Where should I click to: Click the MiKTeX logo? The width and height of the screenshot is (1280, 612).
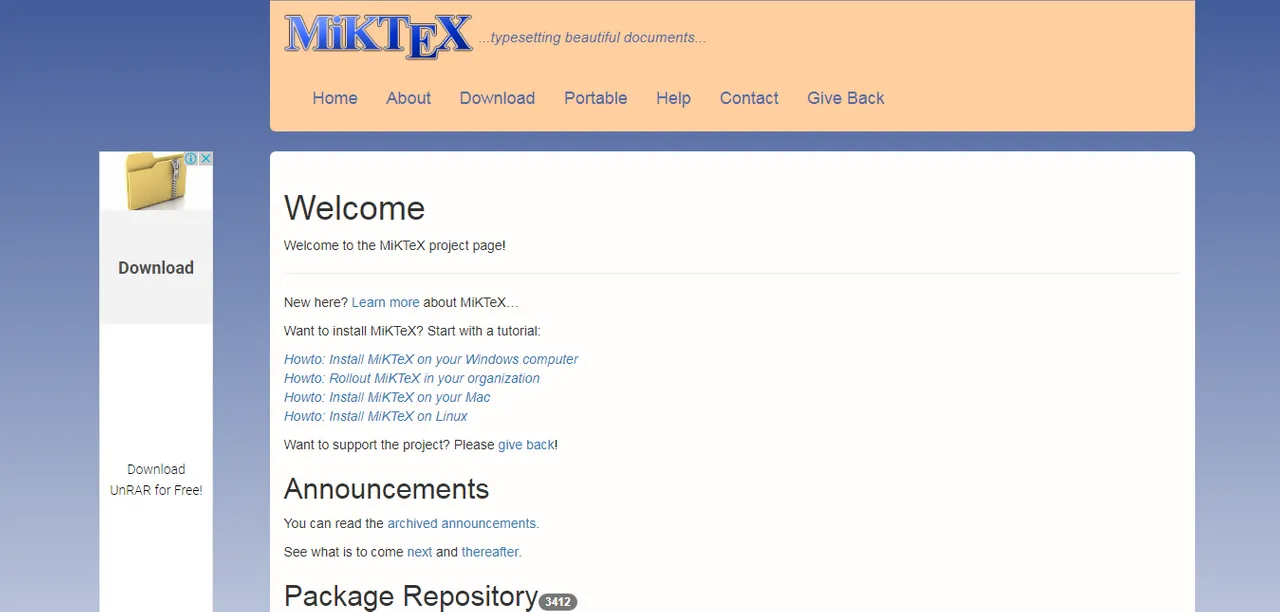pos(378,36)
